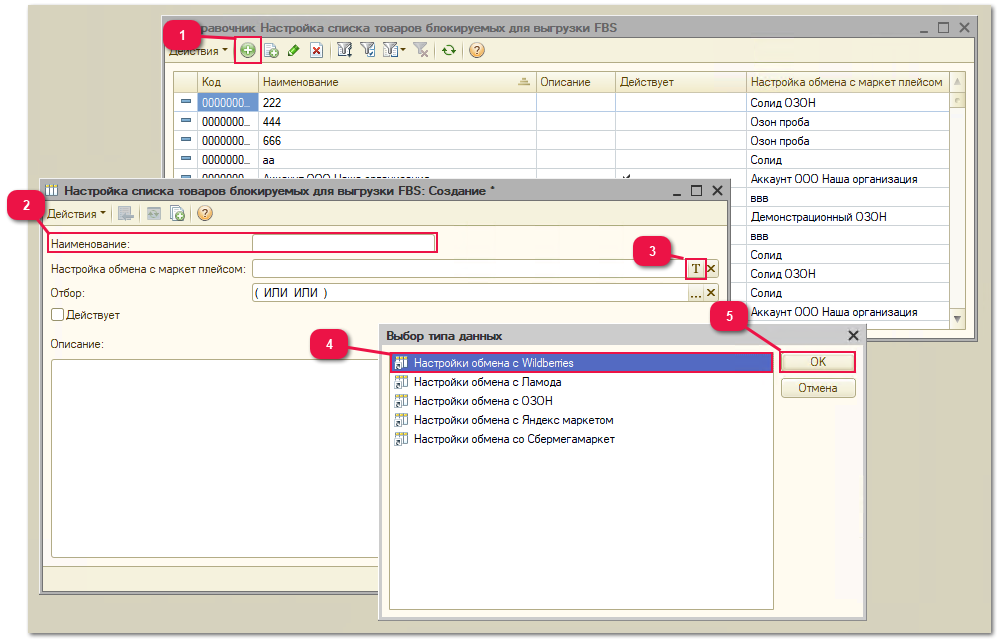
Task: Maximize the directory list window
Action: [x=944, y=27]
